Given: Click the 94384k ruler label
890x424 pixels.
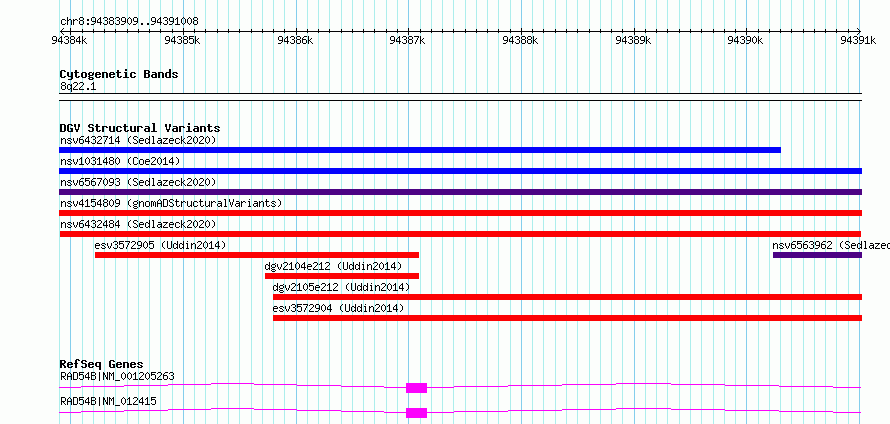Looking at the screenshot, I should 69,40.
